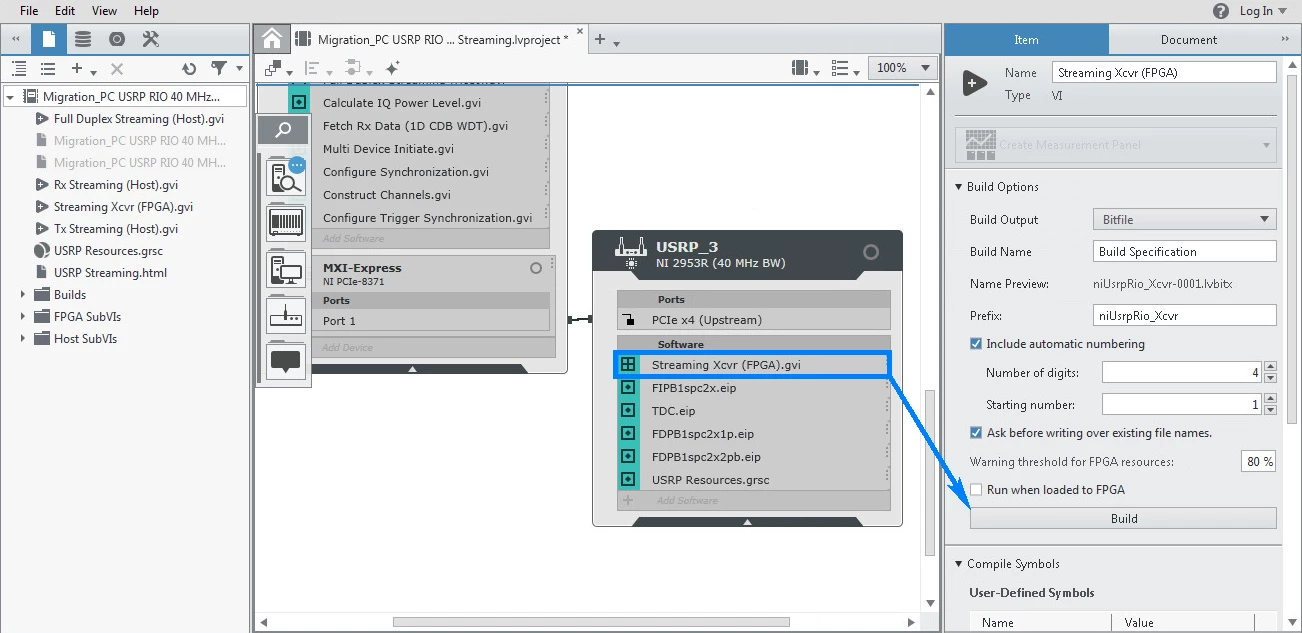Image resolution: width=1302 pixels, height=633 pixels.
Task: Disable Ask before writing over existing files
Action: 976,433
